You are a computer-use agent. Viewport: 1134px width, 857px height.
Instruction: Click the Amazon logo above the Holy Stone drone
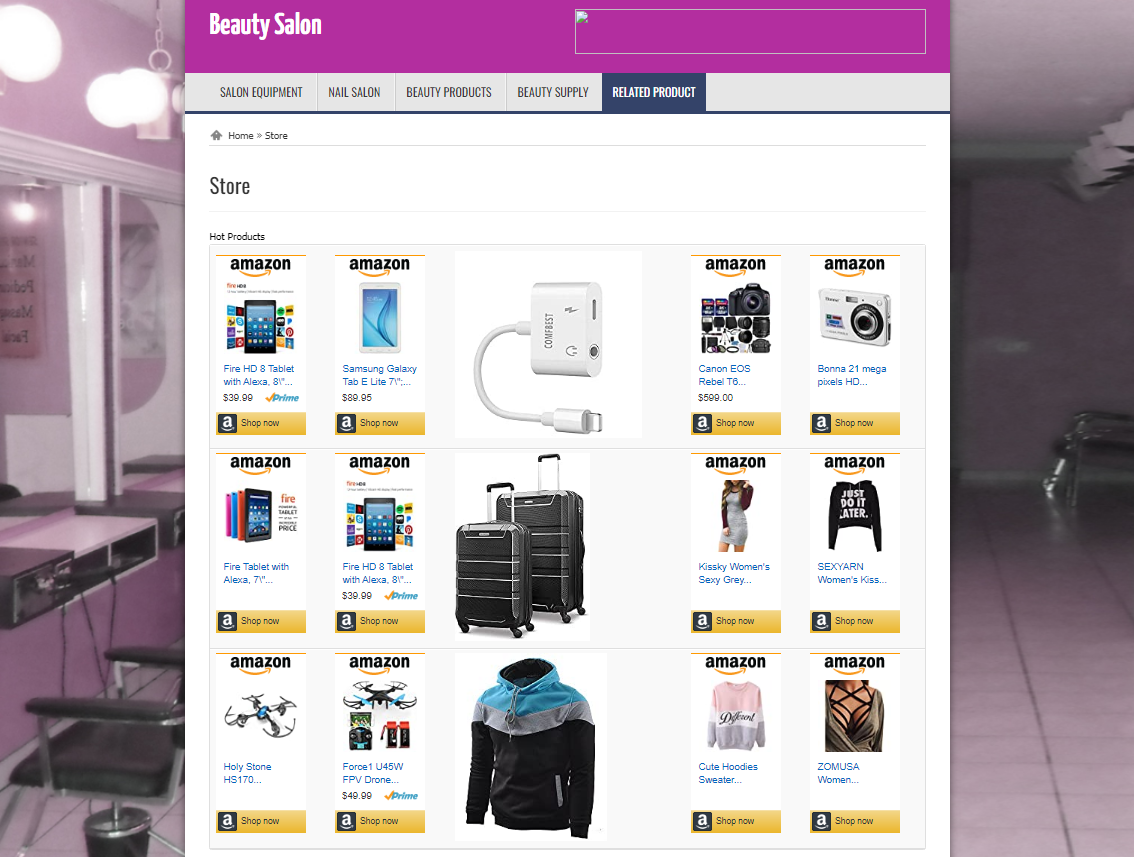[260, 664]
